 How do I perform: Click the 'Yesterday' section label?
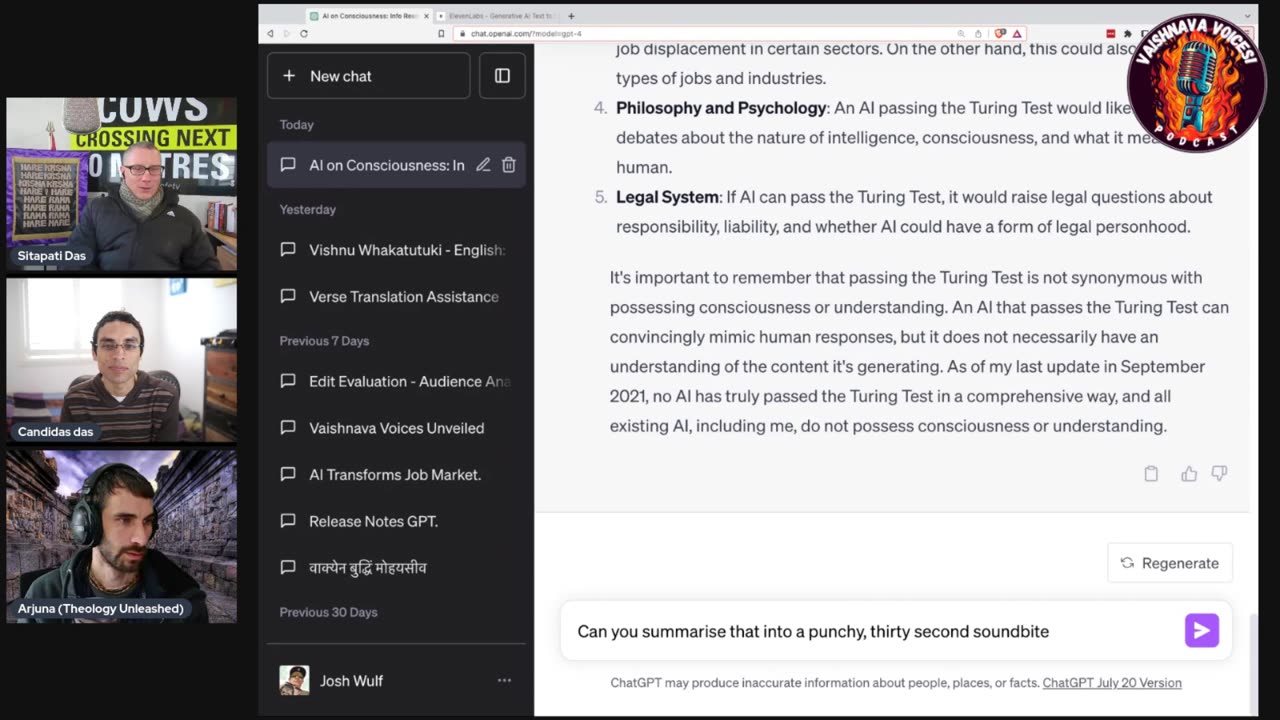click(x=307, y=209)
